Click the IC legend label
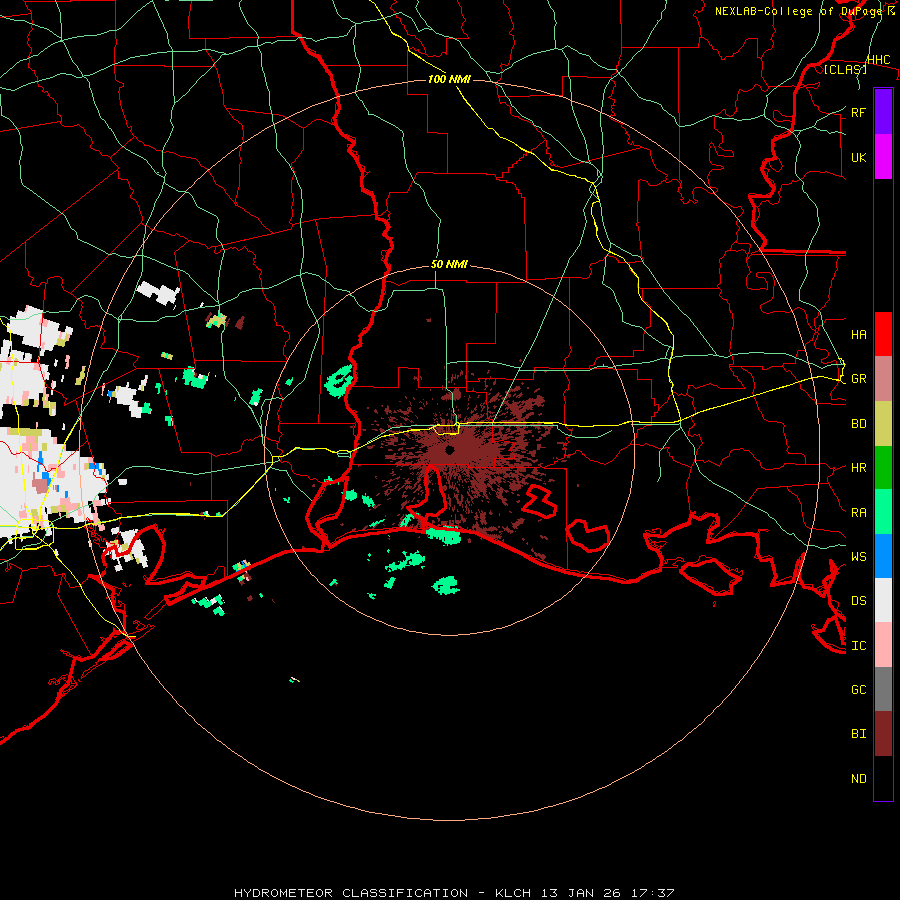The width and height of the screenshot is (900, 900). (858, 645)
